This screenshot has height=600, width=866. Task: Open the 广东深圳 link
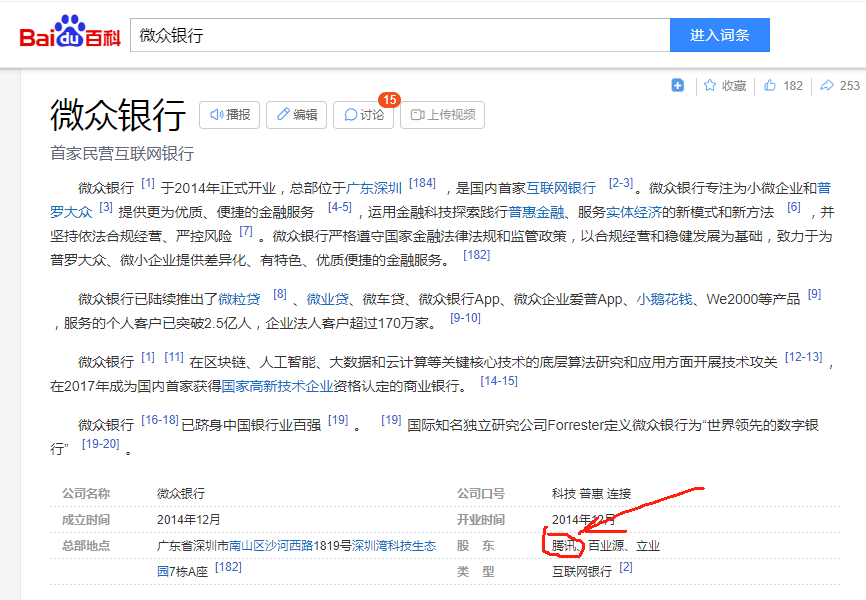pos(374,188)
